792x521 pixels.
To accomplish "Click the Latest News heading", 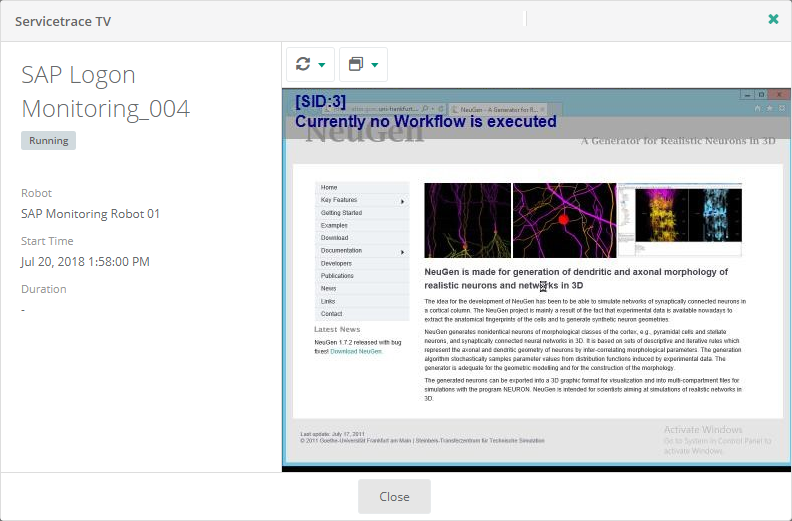I will click(x=337, y=329).
